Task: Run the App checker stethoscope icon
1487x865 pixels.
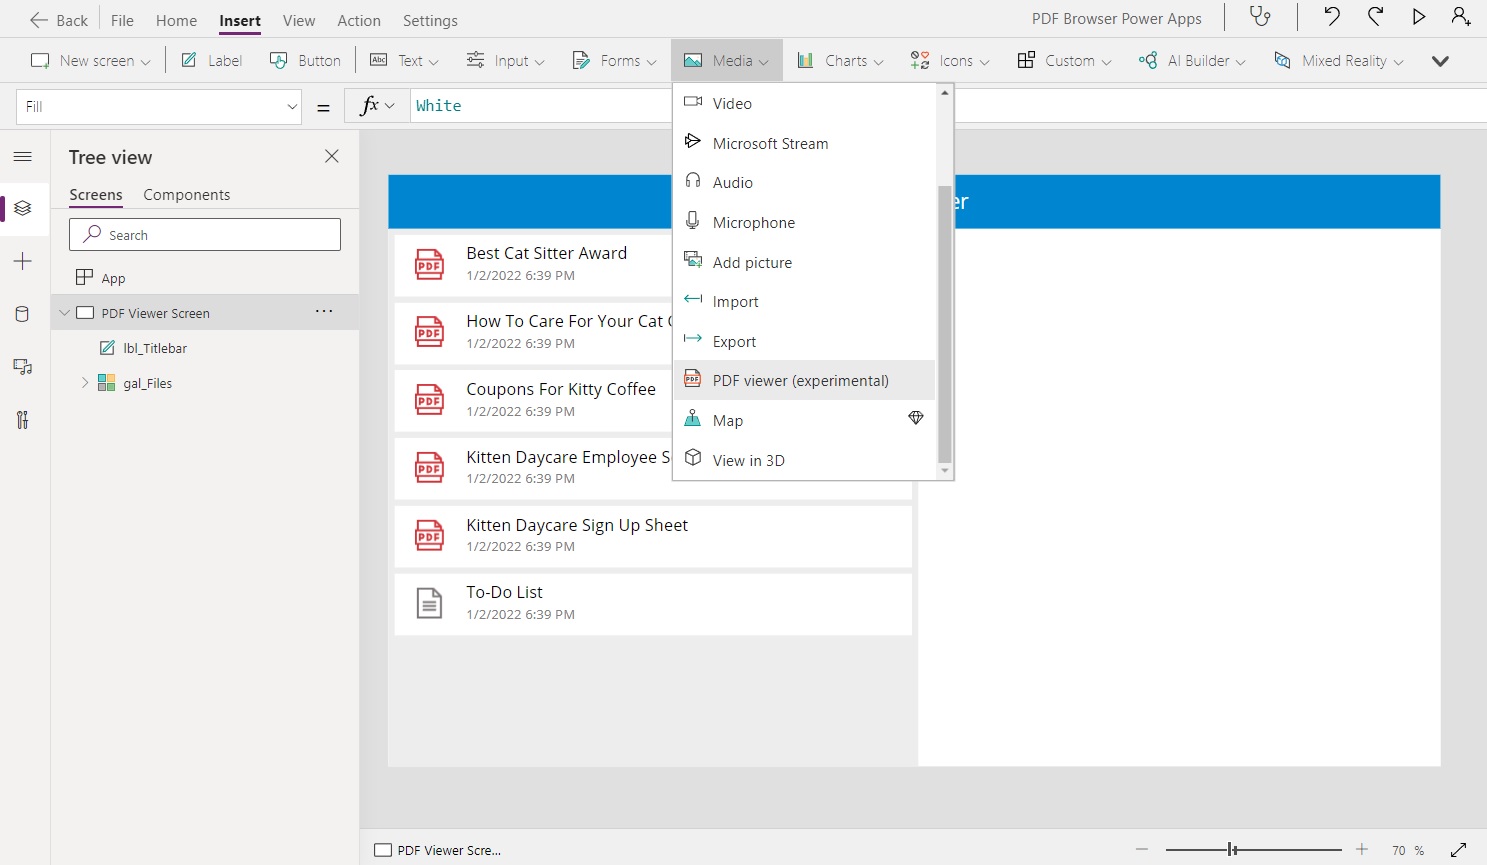Action: point(1259,17)
